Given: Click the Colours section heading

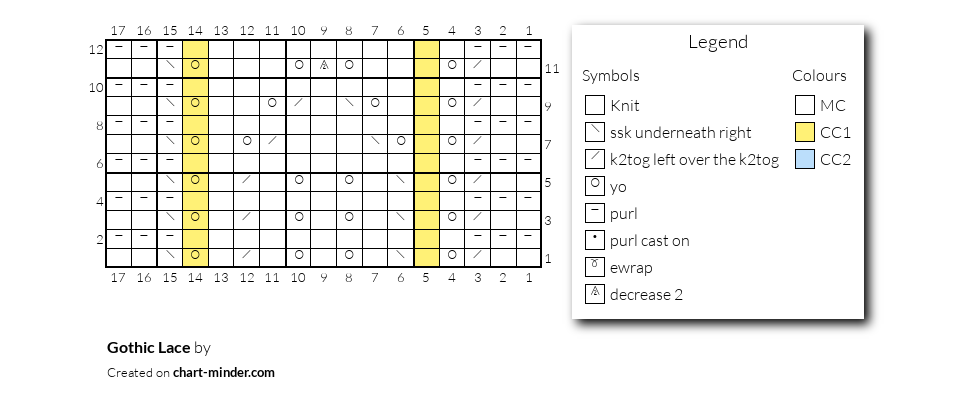Looking at the screenshot, I should click(x=819, y=75).
